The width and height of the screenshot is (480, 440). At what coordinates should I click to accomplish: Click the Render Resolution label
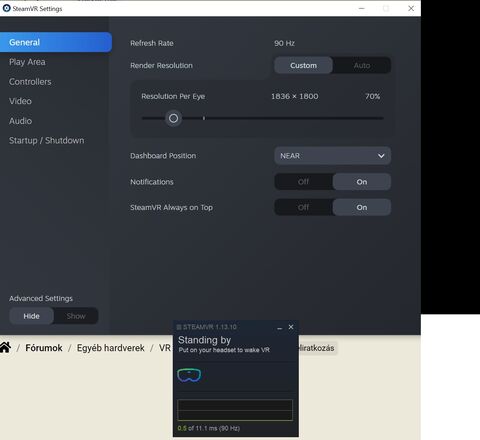(x=161, y=65)
